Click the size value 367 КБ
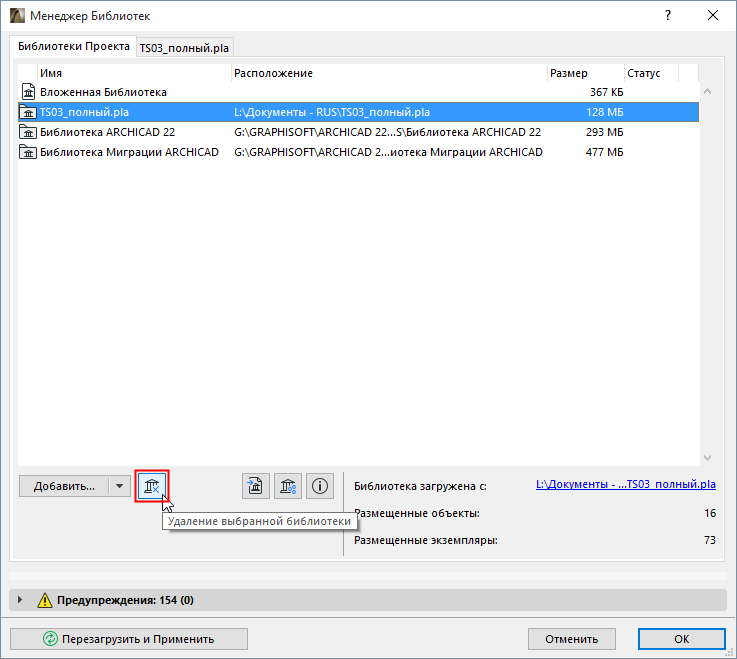 pos(606,92)
